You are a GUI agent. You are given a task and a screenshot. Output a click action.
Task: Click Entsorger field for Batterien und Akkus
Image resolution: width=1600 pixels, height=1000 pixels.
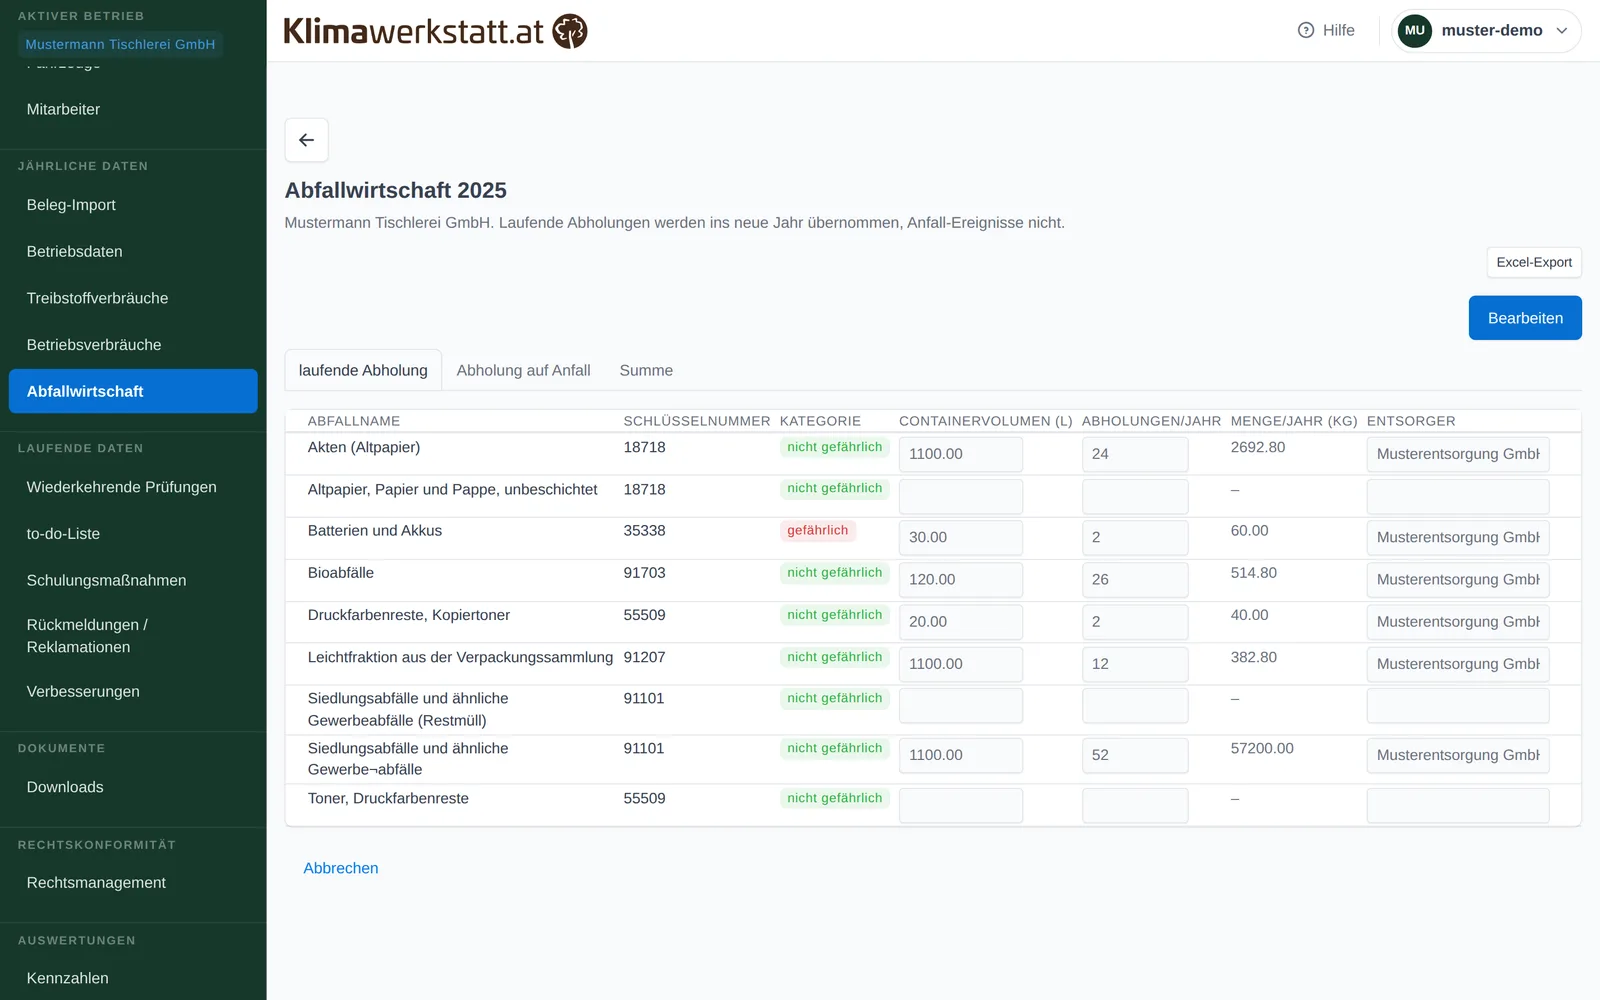click(1458, 538)
